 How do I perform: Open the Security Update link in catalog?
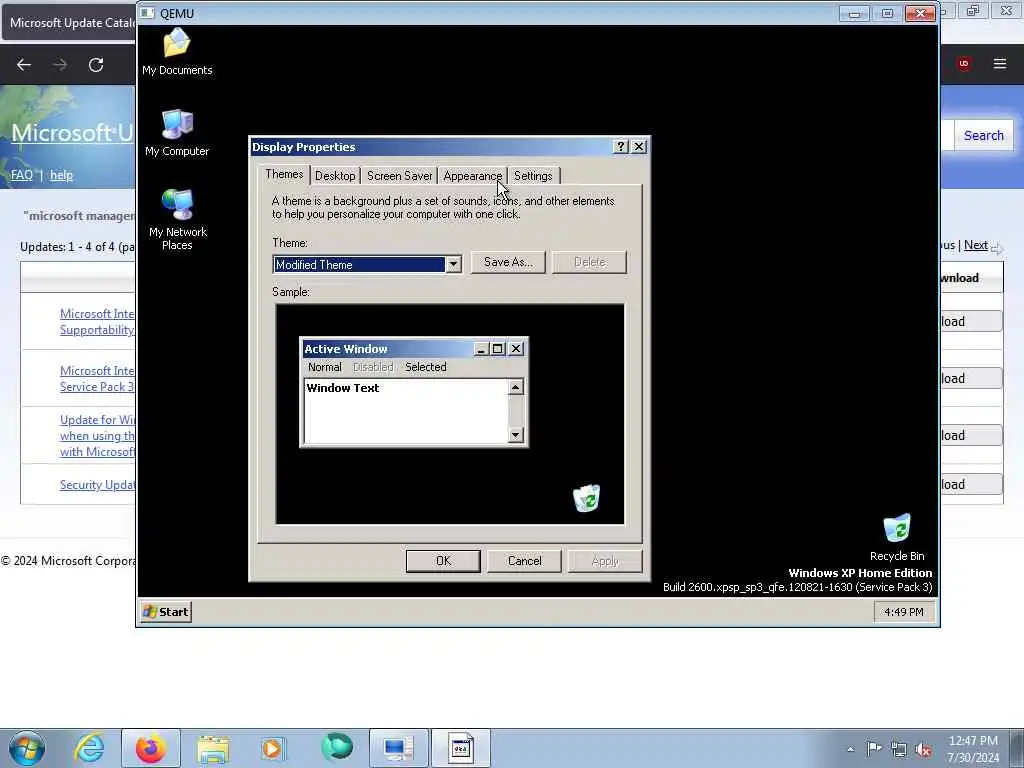pyautogui.click(x=97, y=485)
